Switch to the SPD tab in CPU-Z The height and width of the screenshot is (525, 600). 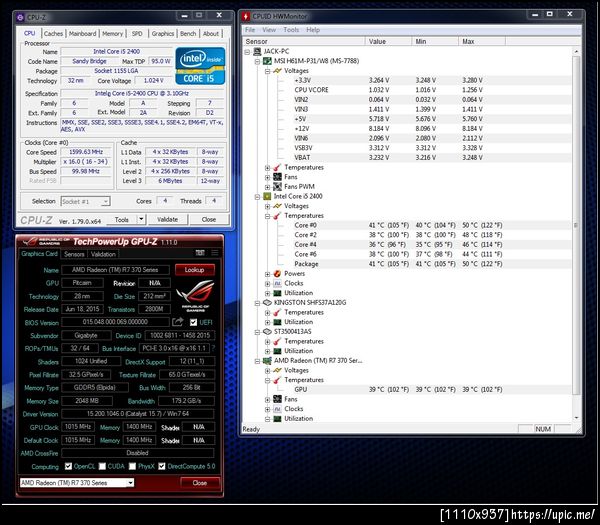tap(137, 34)
